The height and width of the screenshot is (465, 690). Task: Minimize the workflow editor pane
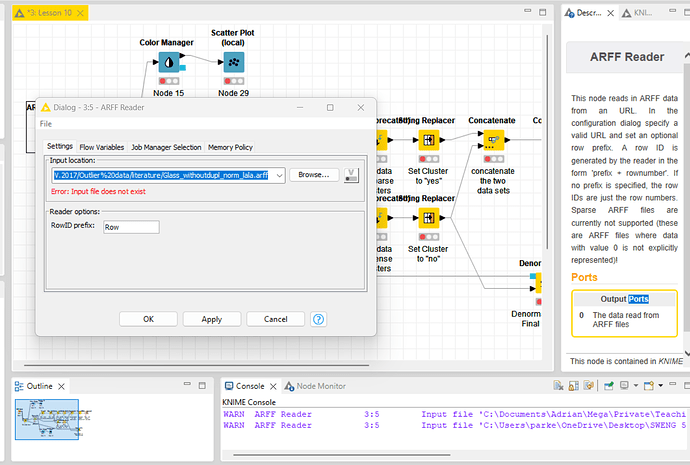click(528, 11)
